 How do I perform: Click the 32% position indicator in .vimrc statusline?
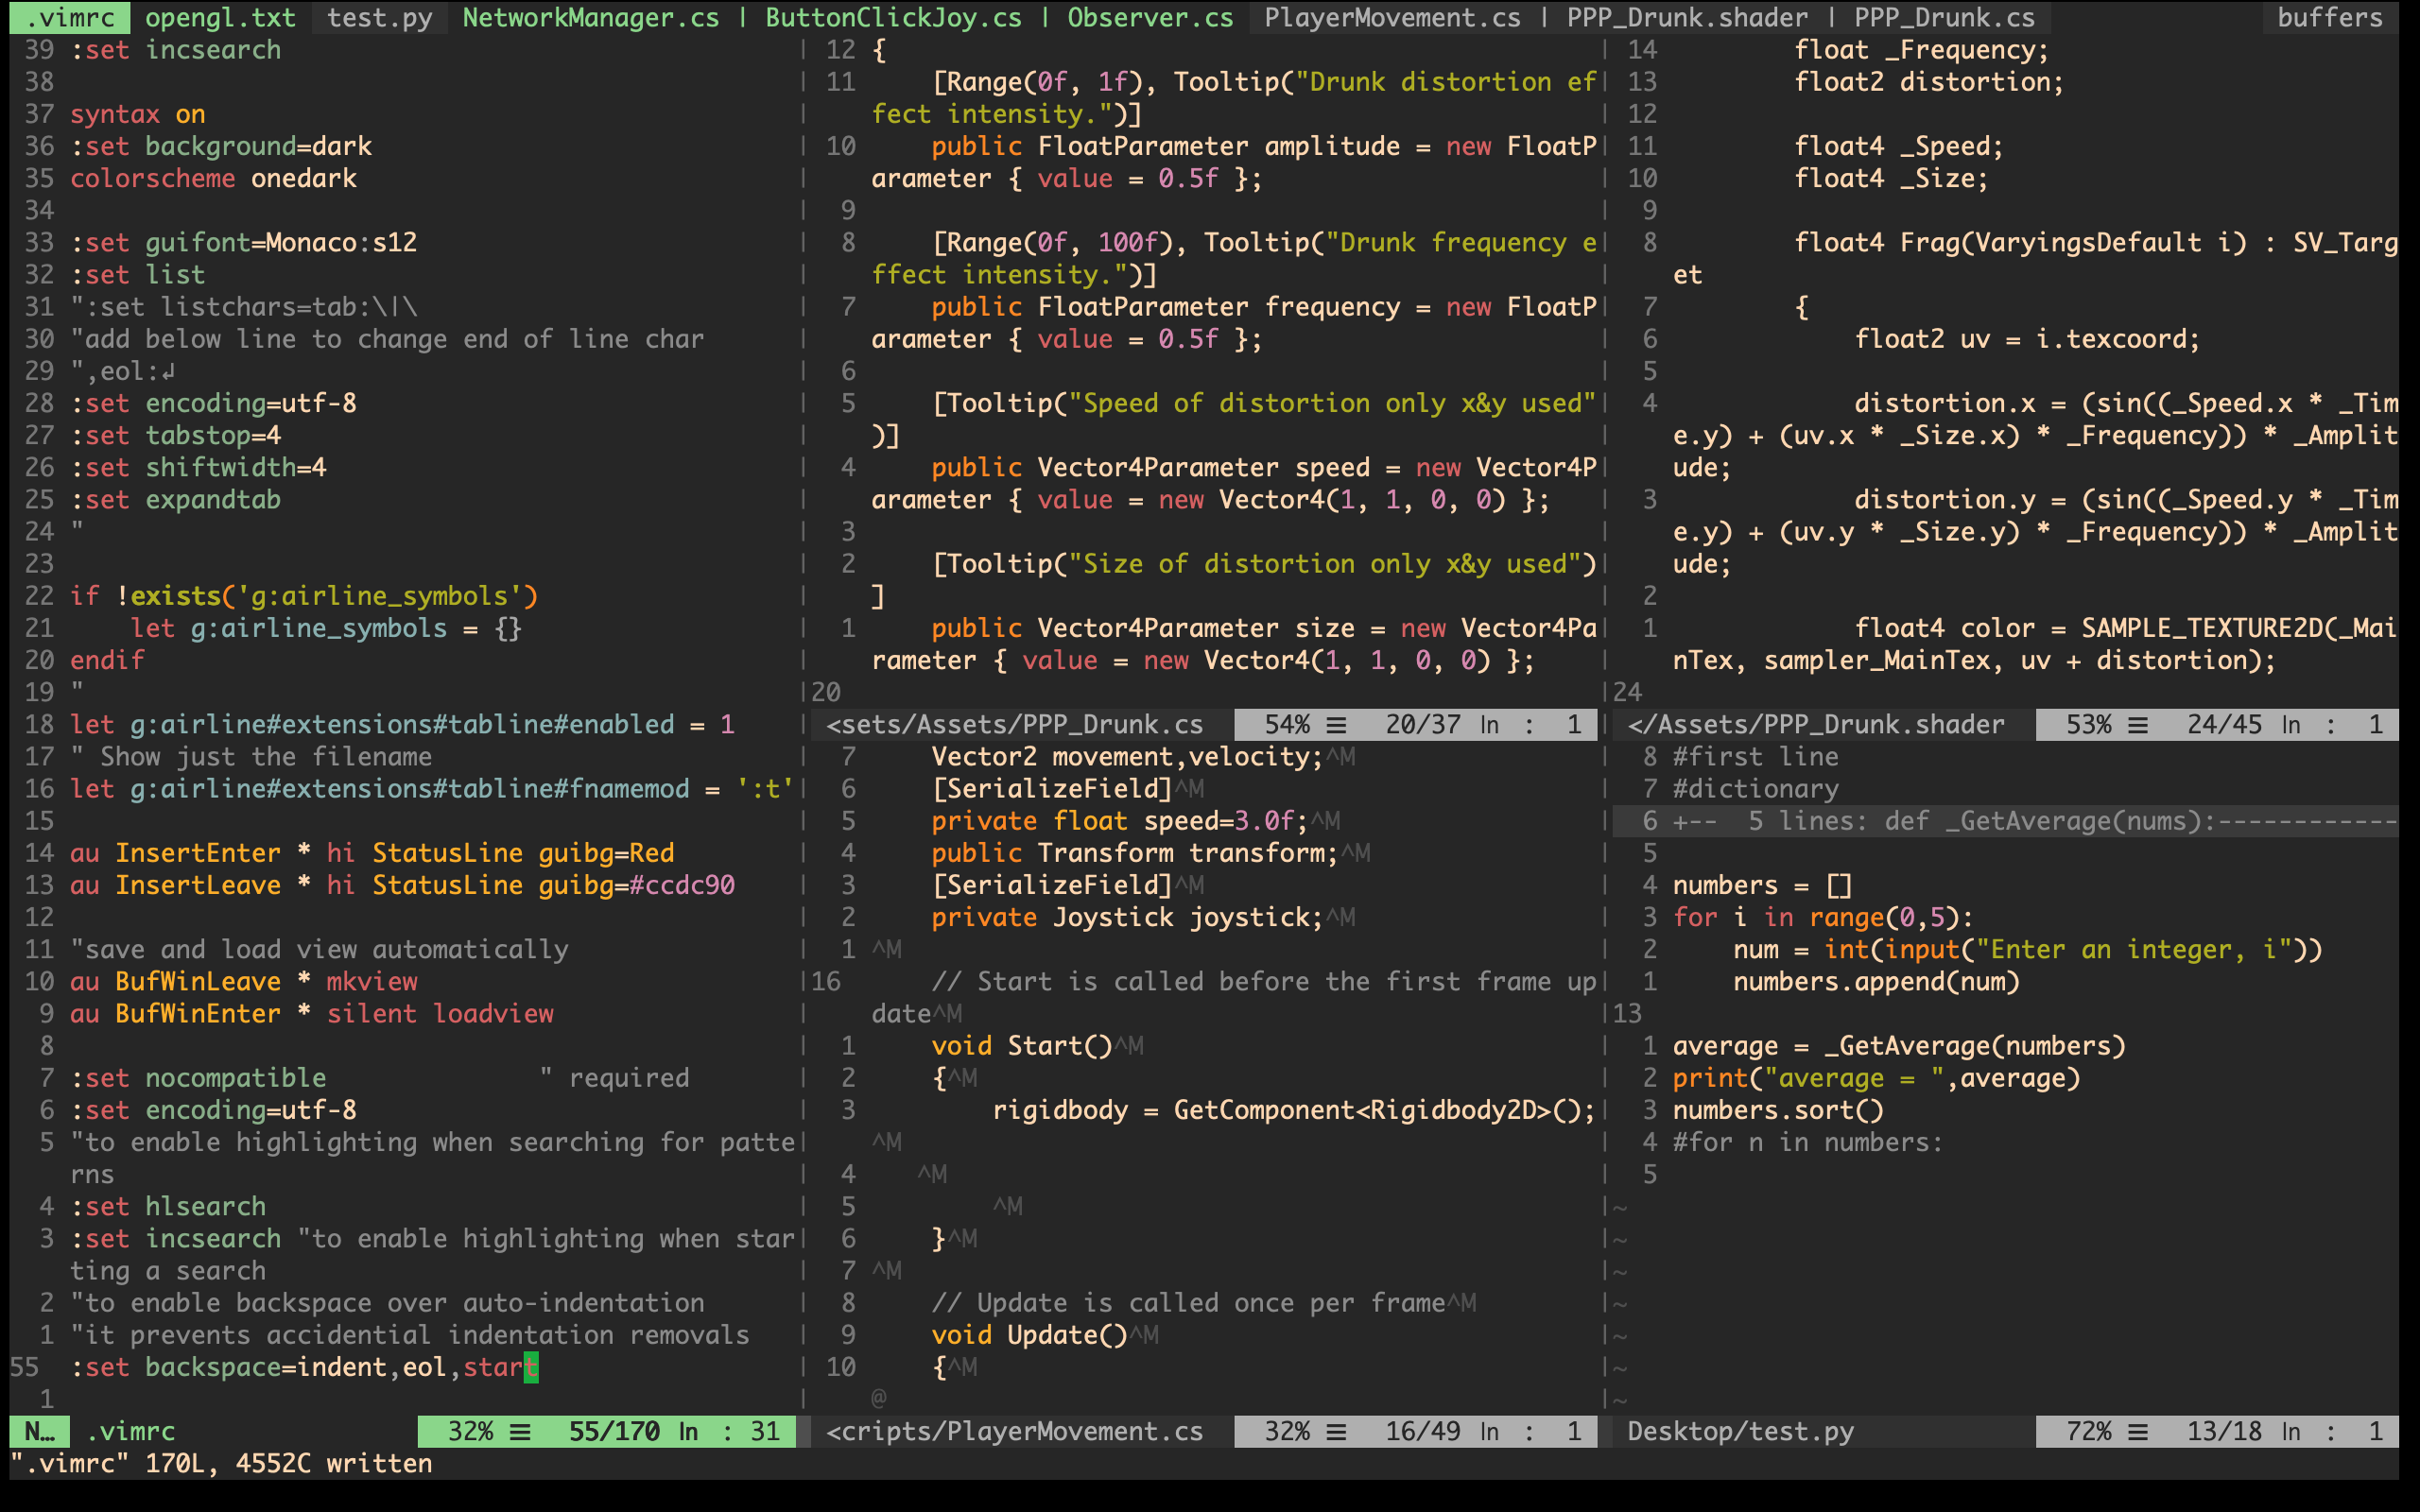pos(470,1431)
